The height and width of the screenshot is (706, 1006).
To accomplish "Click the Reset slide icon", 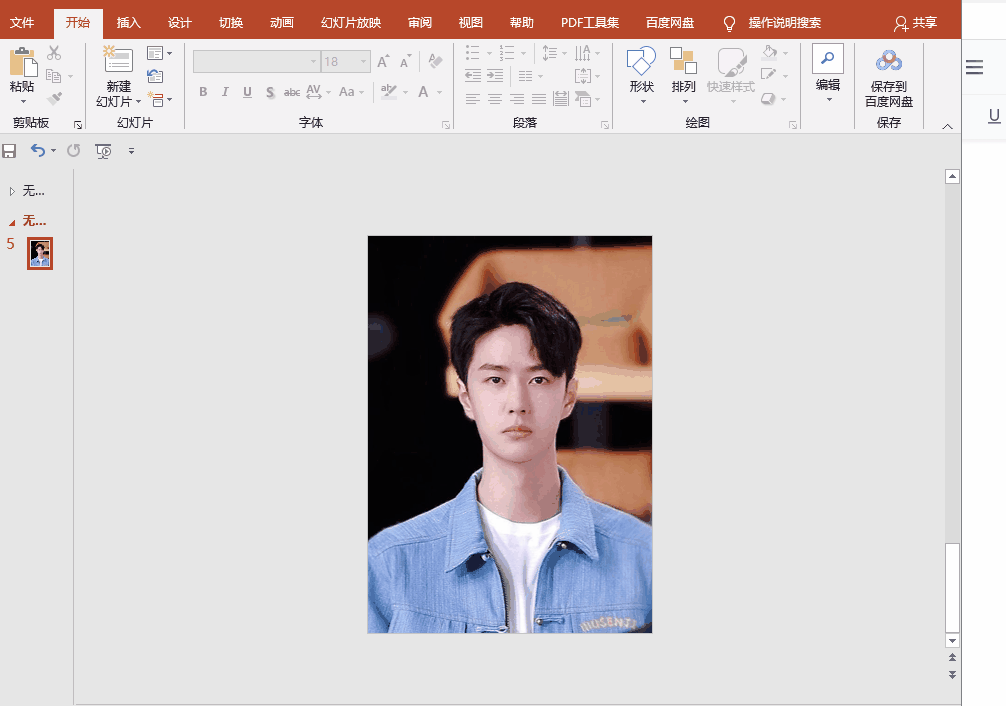I will (x=155, y=76).
